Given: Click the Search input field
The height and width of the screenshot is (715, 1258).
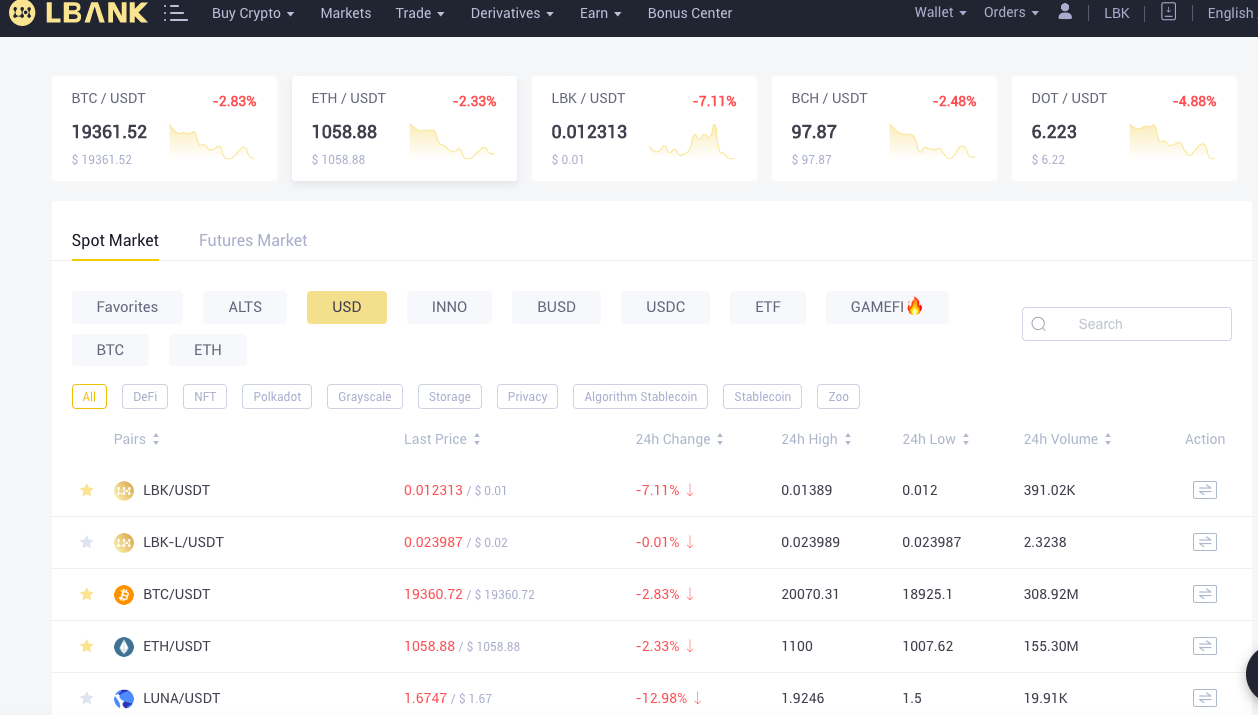Looking at the screenshot, I should [1127, 324].
